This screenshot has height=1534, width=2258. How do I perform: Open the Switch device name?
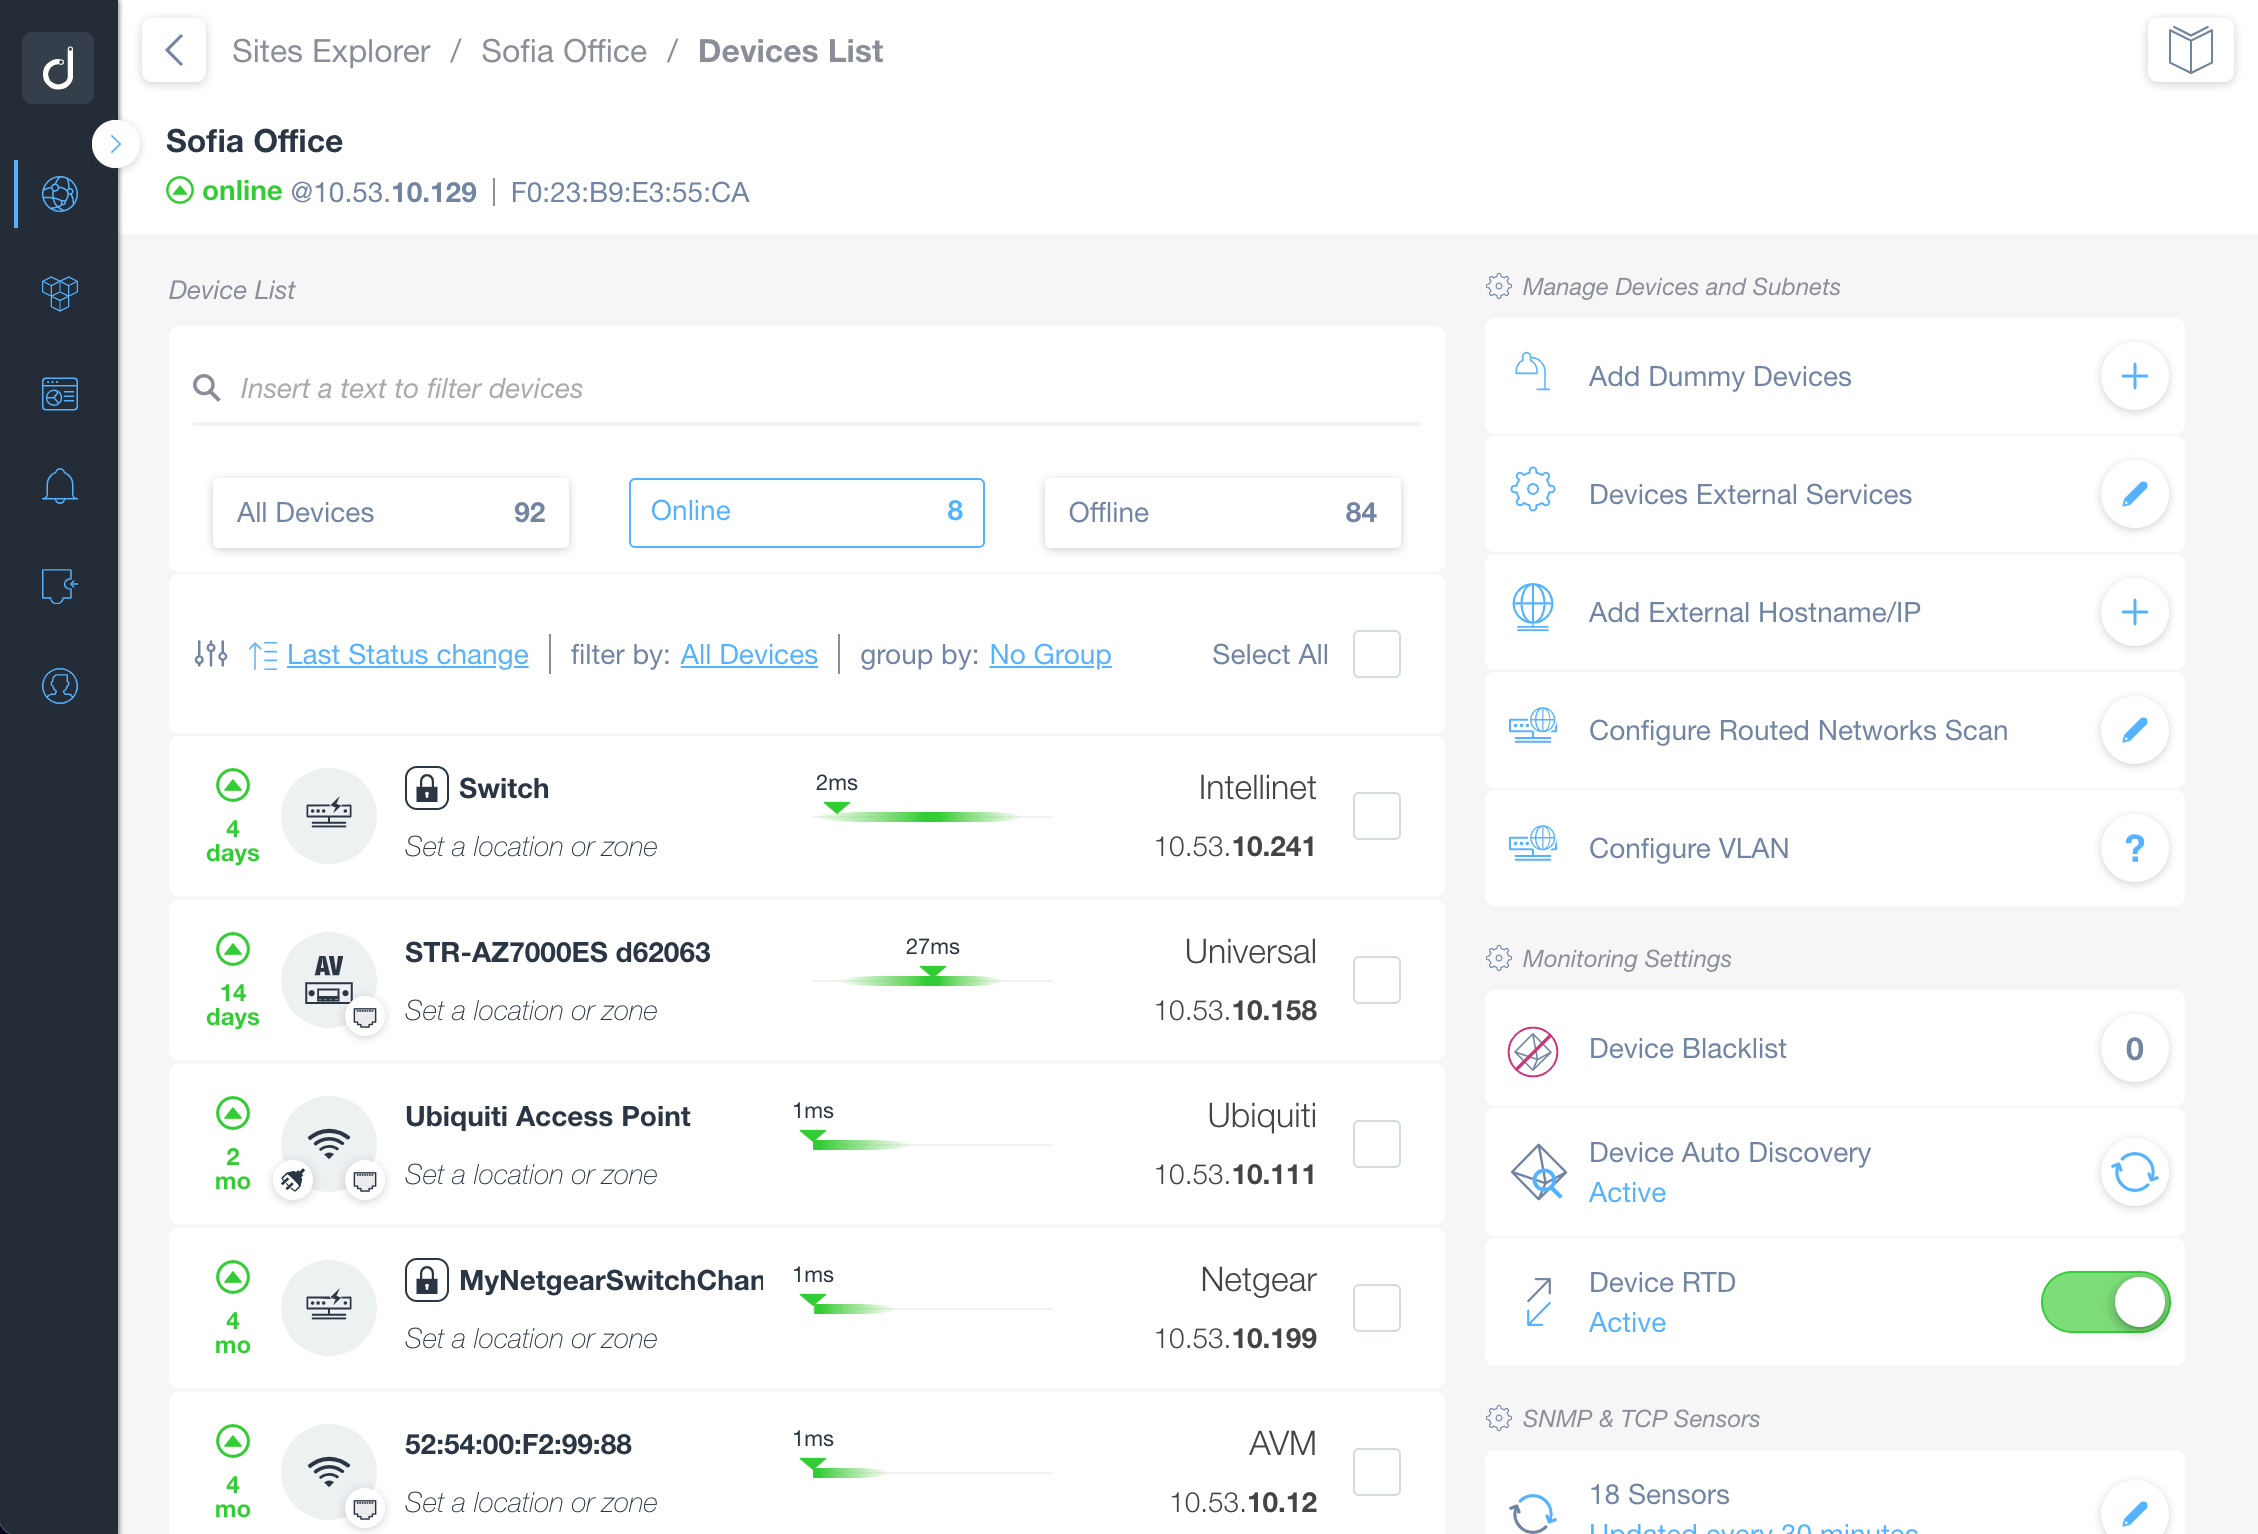point(504,788)
